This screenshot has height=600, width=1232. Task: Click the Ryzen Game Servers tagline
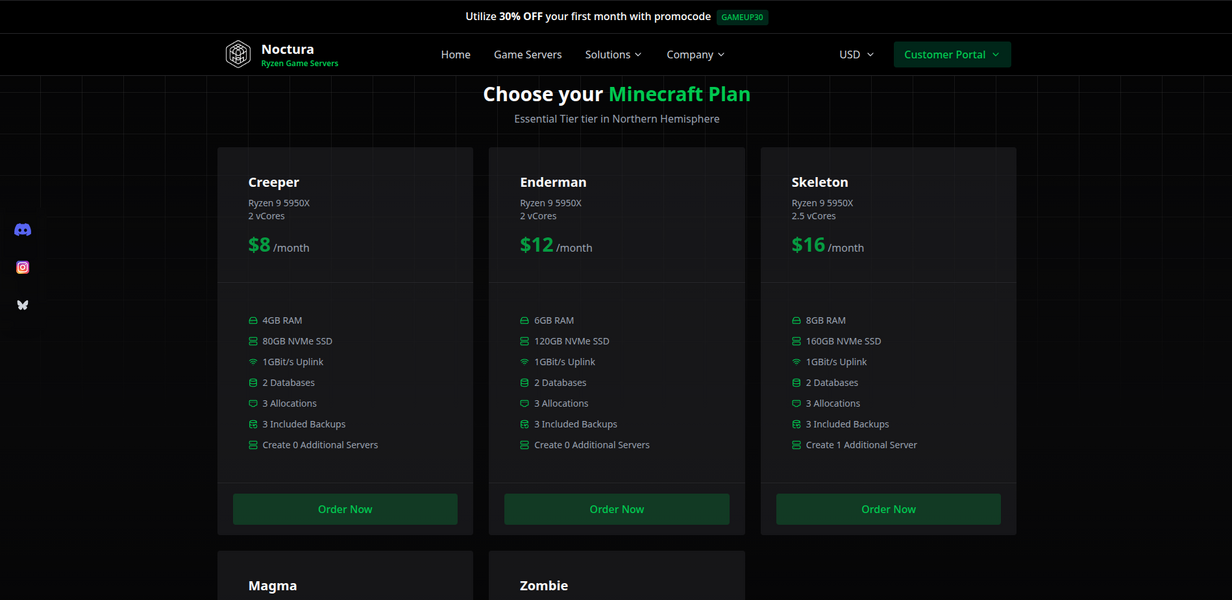(300, 63)
